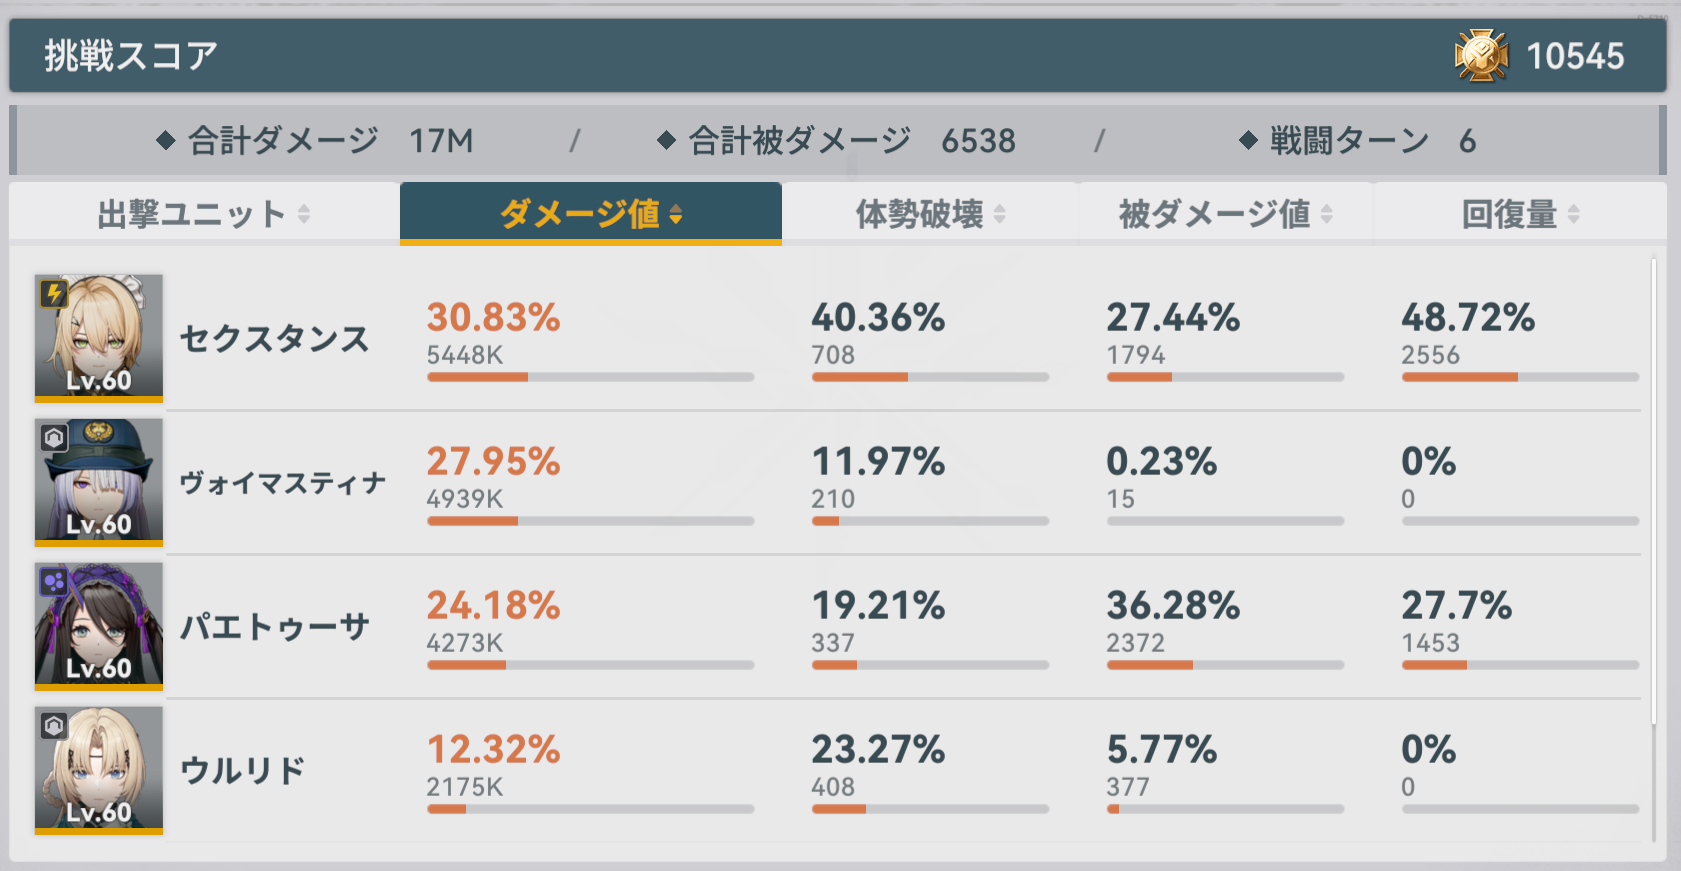Open the パエトゥーサ character portrait
The image size is (1681, 871).
click(x=99, y=626)
